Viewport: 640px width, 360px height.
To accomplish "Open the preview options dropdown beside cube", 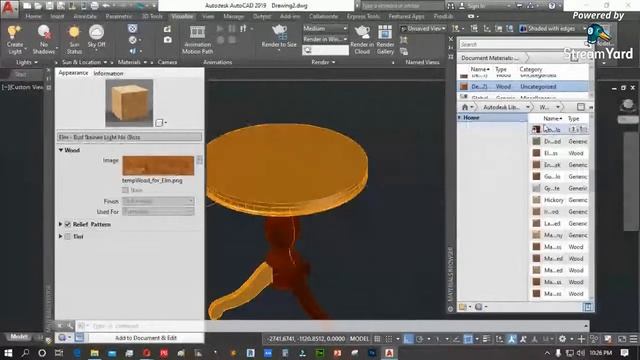I will (161, 122).
